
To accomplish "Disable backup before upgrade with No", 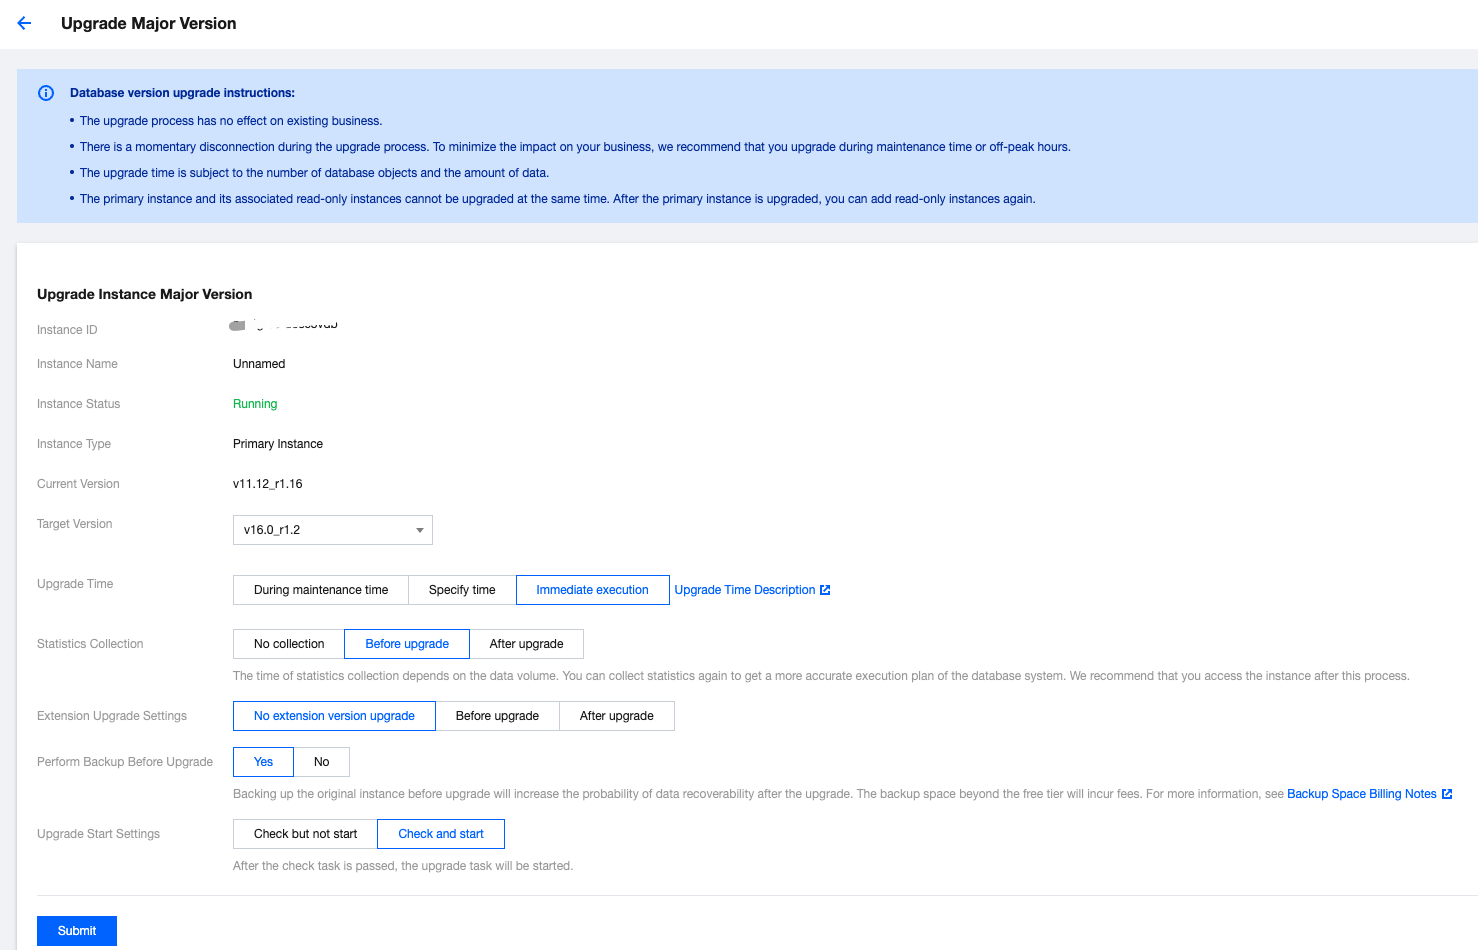I will point(321,762).
